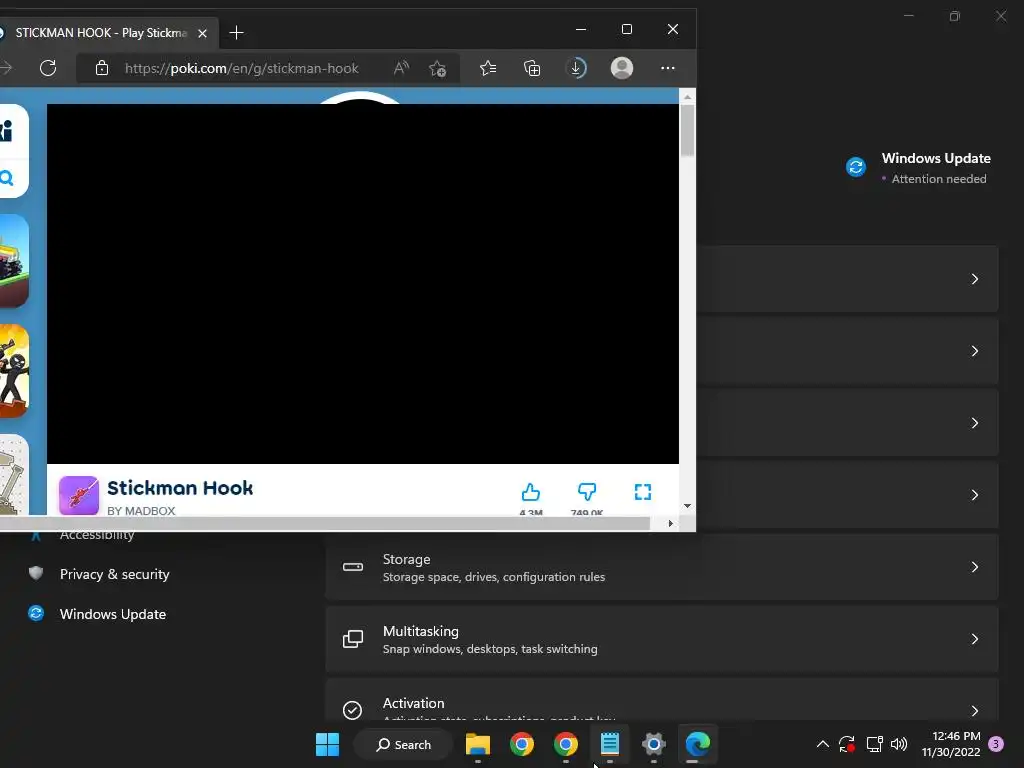Click the horizontal scroll right arrow
The image size is (1024, 768).
(x=670, y=524)
